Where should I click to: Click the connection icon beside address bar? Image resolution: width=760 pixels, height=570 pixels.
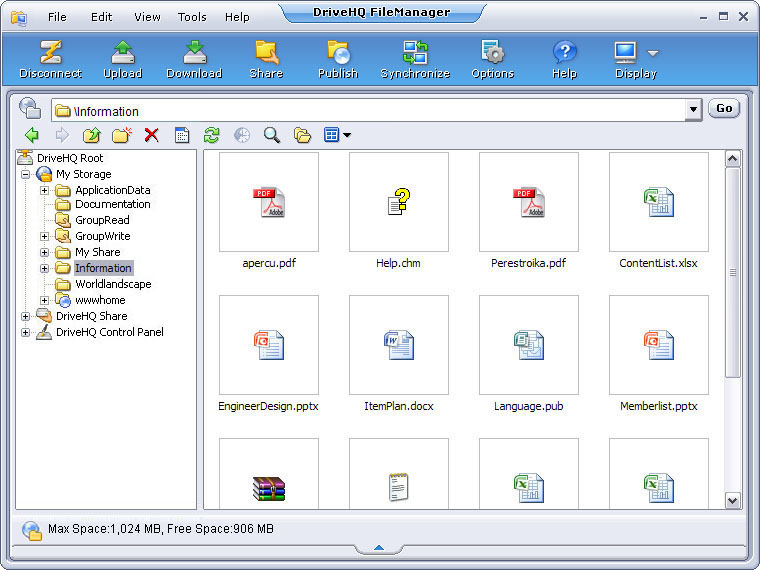tap(30, 108)
